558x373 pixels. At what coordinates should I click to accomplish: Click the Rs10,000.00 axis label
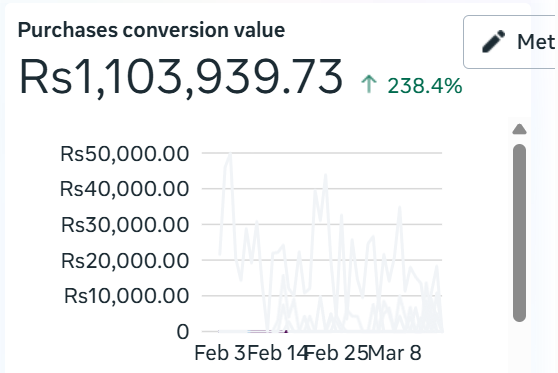click(x=126, y=296)
